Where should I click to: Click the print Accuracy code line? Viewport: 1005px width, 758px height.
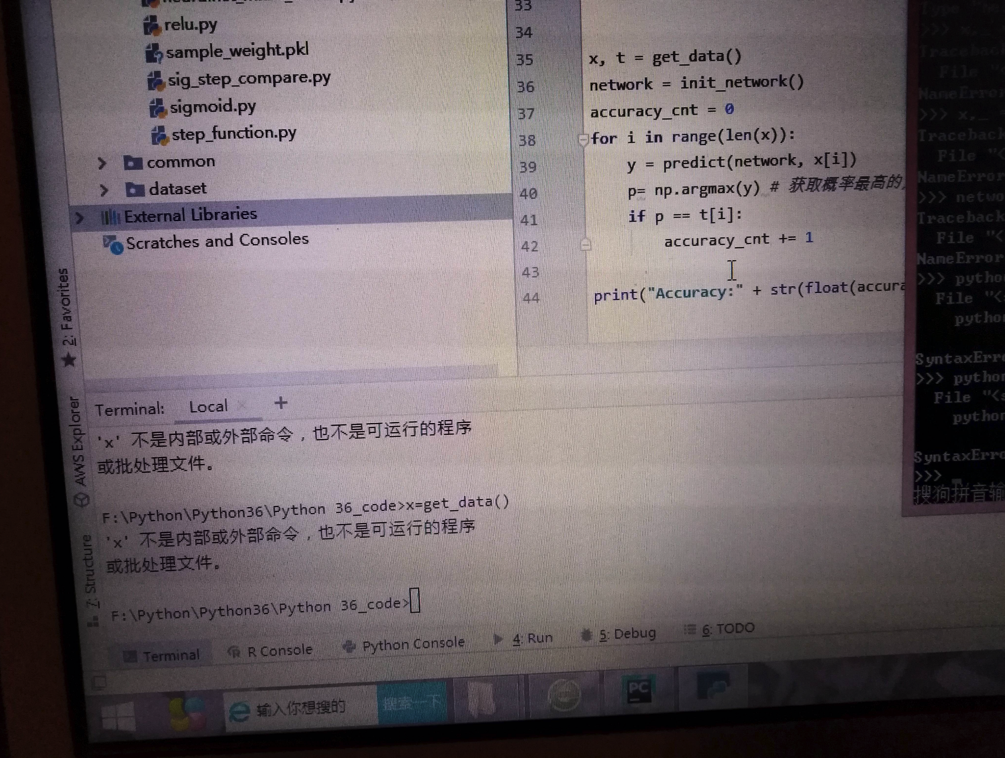[749, 291]
